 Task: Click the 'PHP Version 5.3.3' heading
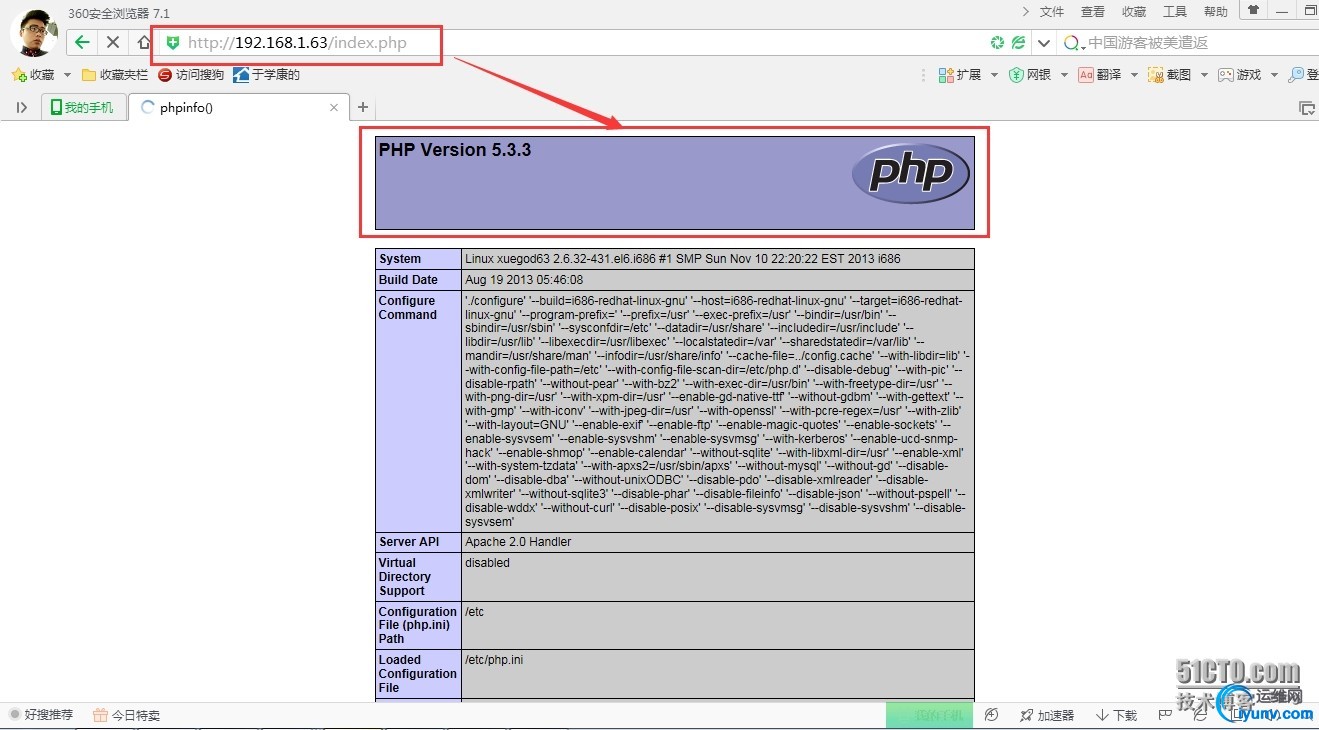[x=455, y=150]
